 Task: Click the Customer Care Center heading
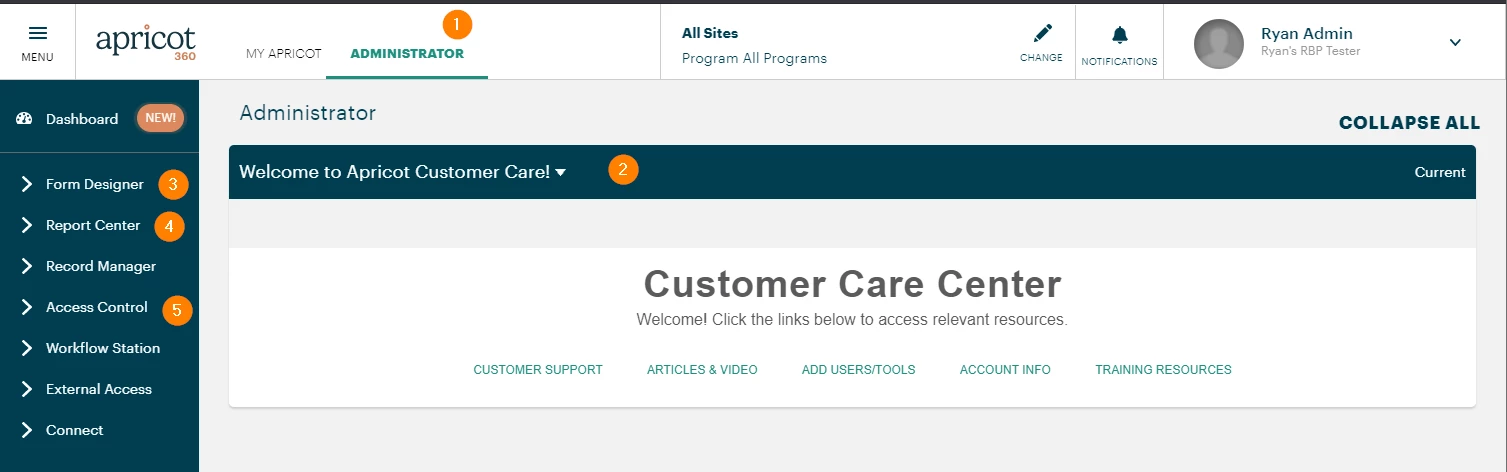pyautogui.click(x=852, y=284)
